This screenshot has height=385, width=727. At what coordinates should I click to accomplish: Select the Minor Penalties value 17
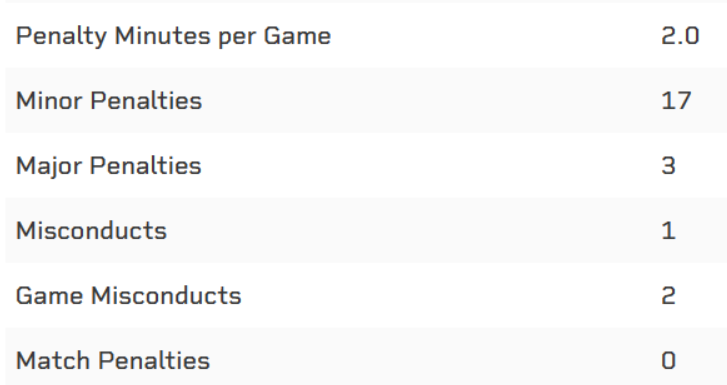(676, 101)
